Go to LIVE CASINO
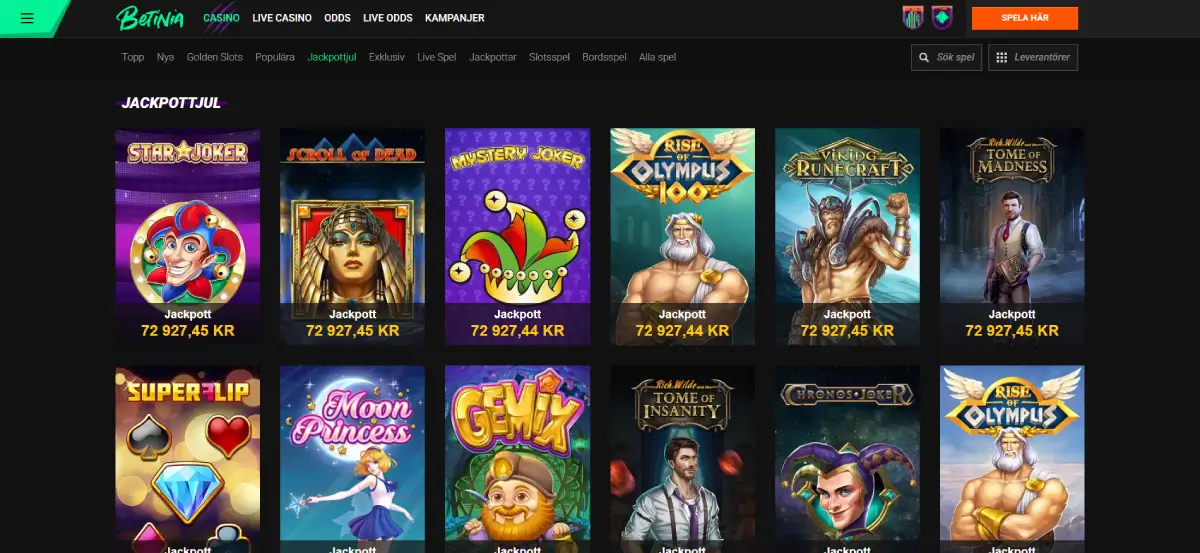Image resolution: width=1200 pixels, height=553 pixels. [x=282, y=18]
